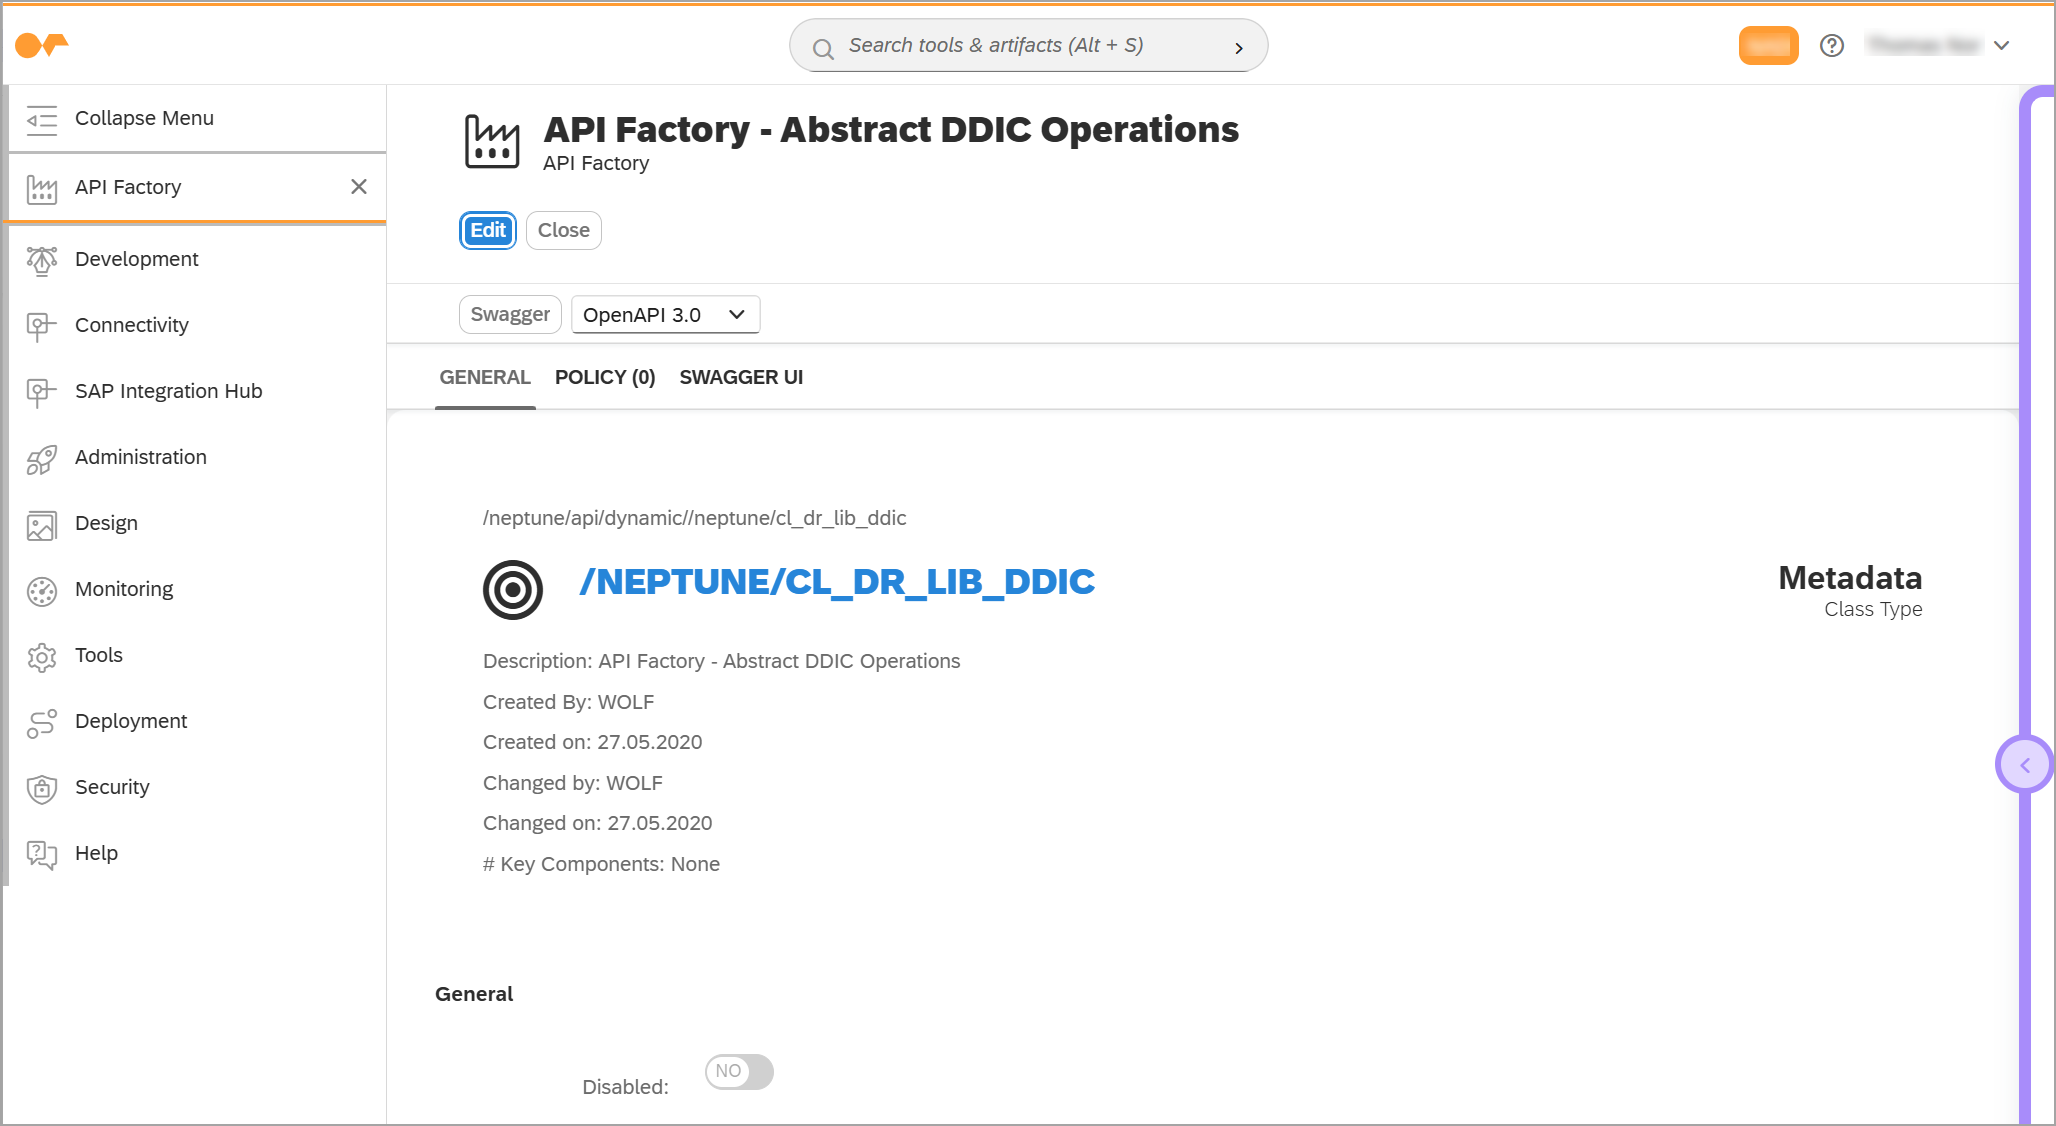
Task: Click the Edit button
Action: point(487,230)
